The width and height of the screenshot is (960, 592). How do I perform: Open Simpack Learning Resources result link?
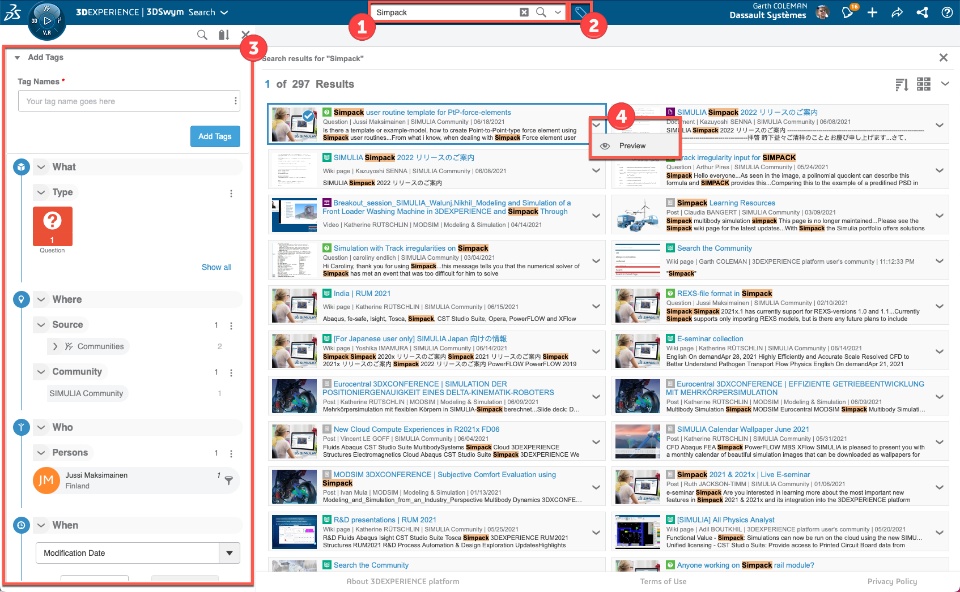tap(726, 203)
